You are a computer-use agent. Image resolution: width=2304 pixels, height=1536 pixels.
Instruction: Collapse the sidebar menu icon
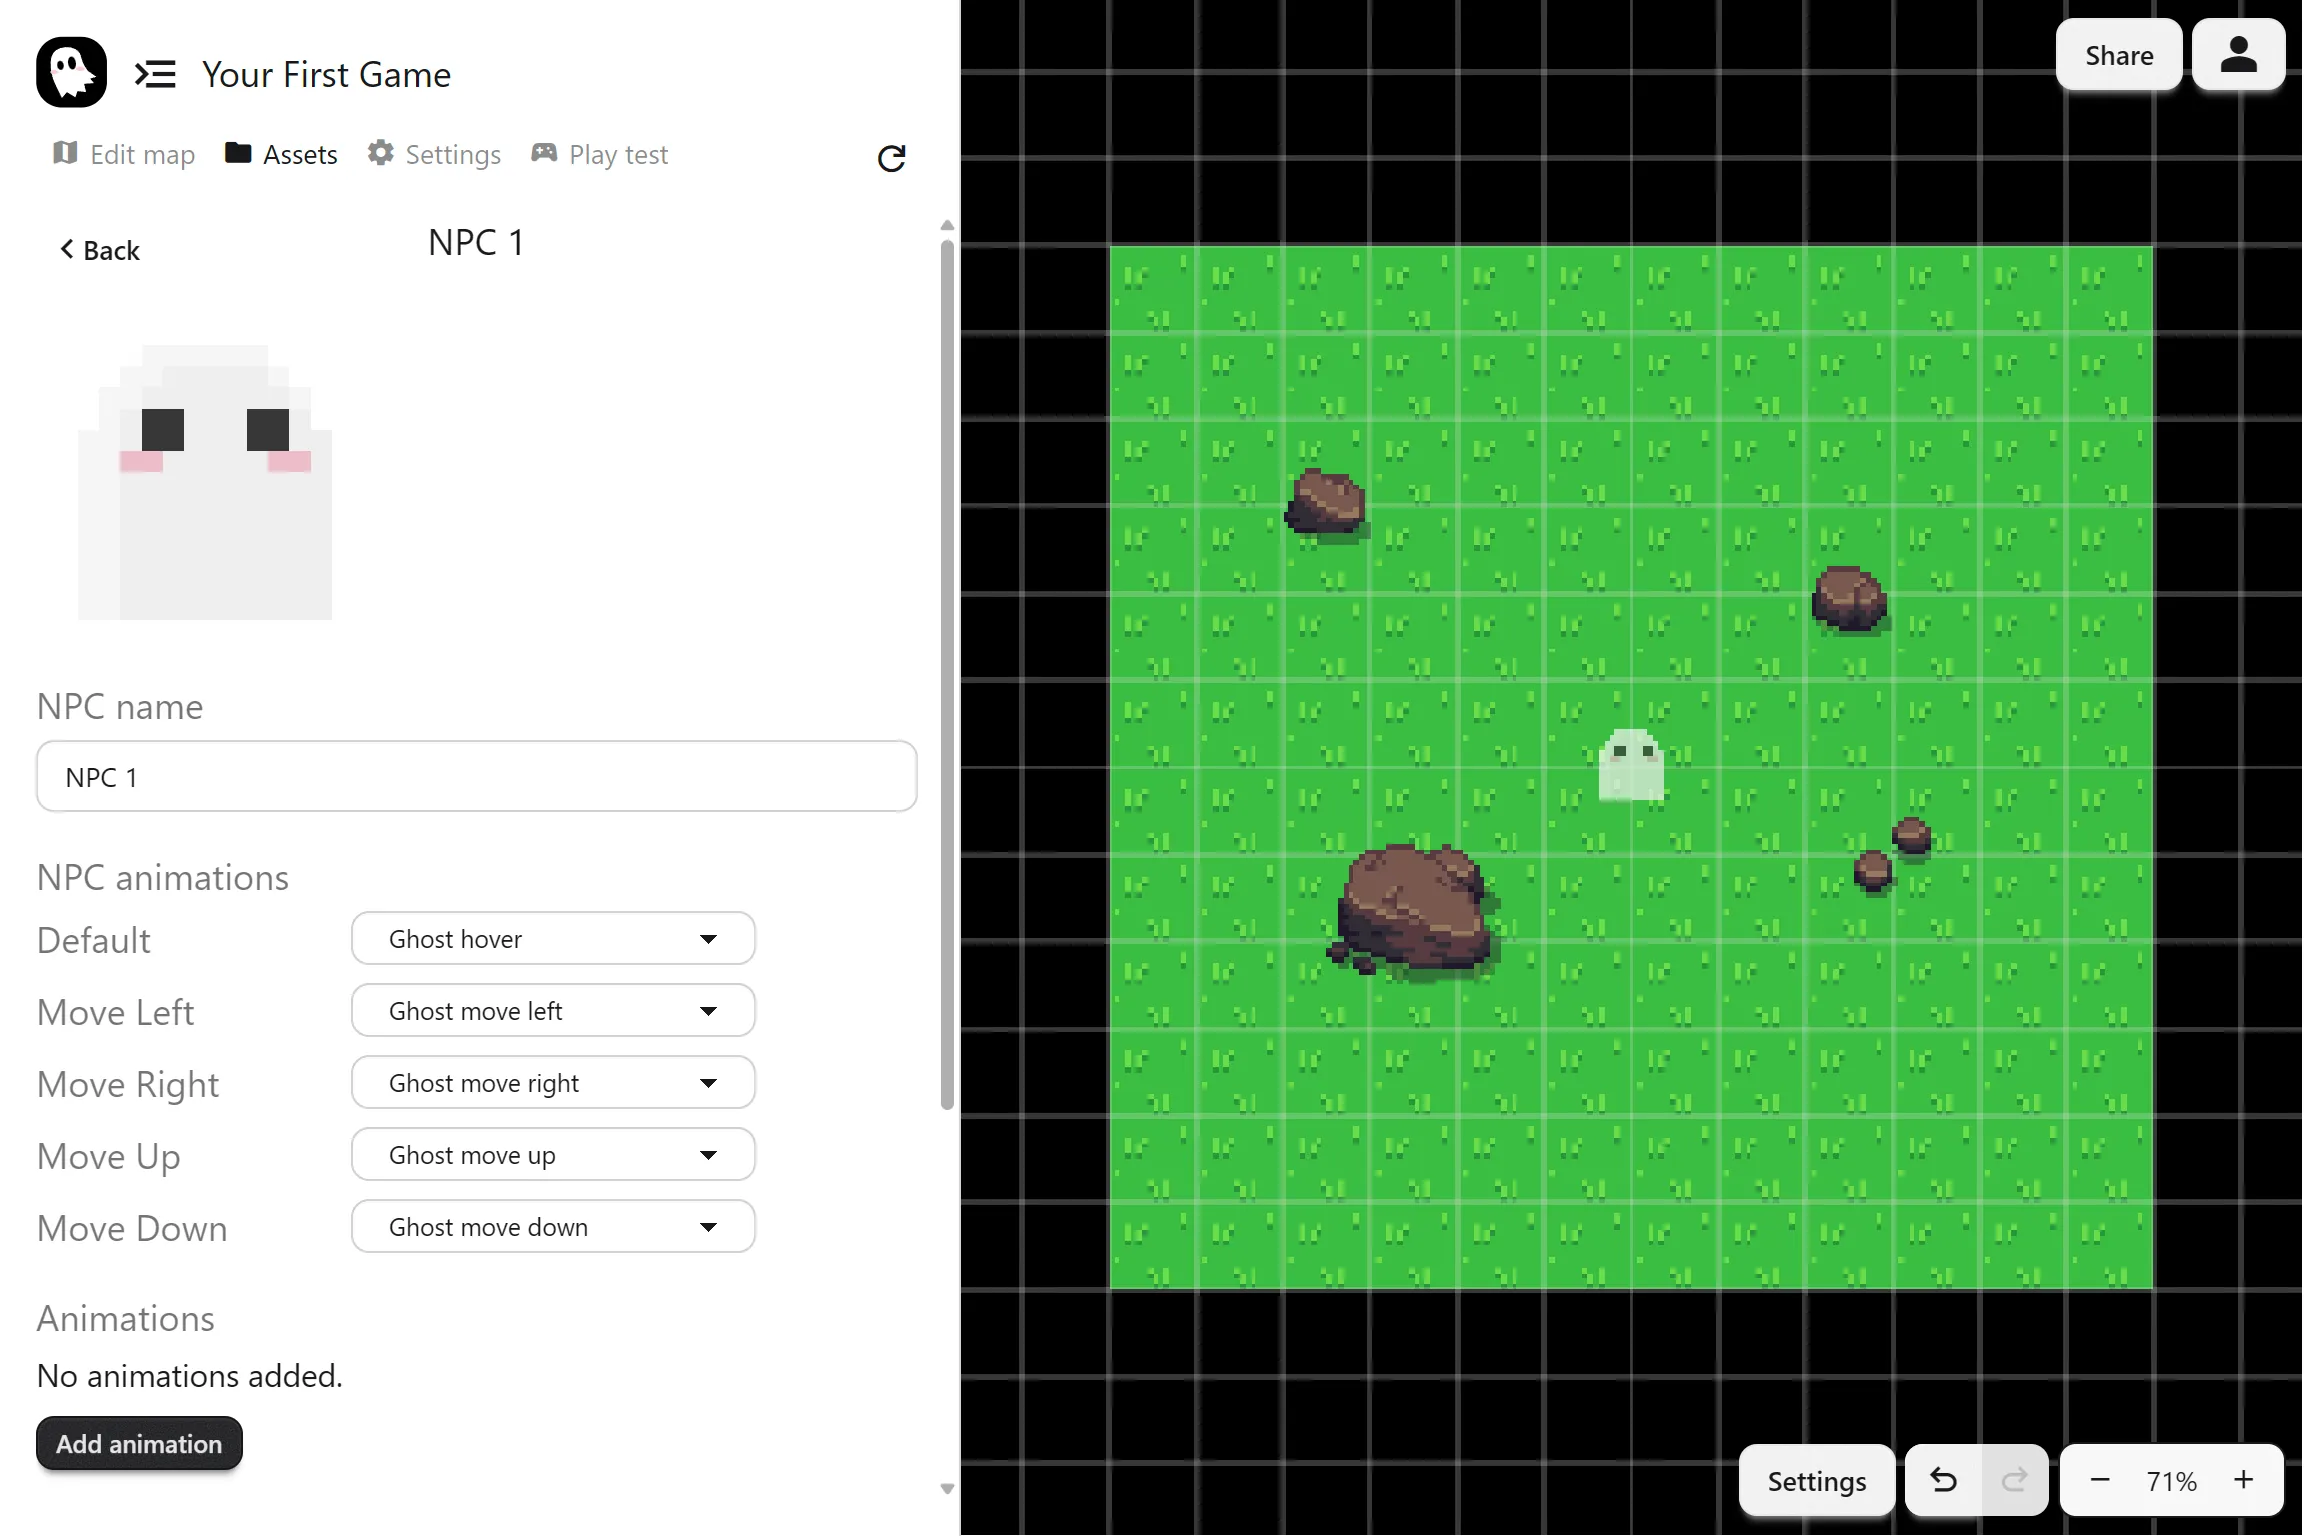click(155, 74)
